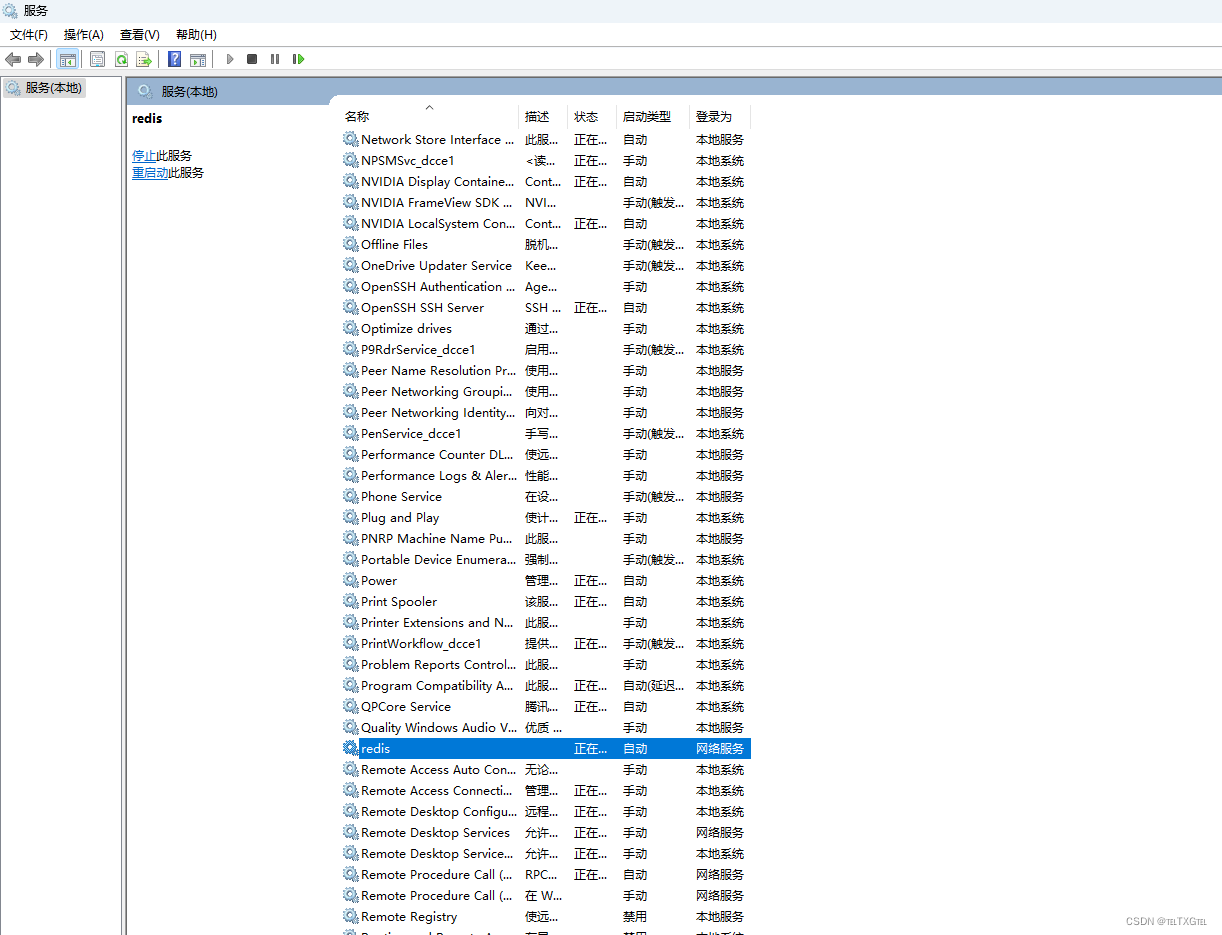Select PNRP Machine Name Publication row
Image resolution: width=1222 pixels, height=935 pixels.
(546, 538)
